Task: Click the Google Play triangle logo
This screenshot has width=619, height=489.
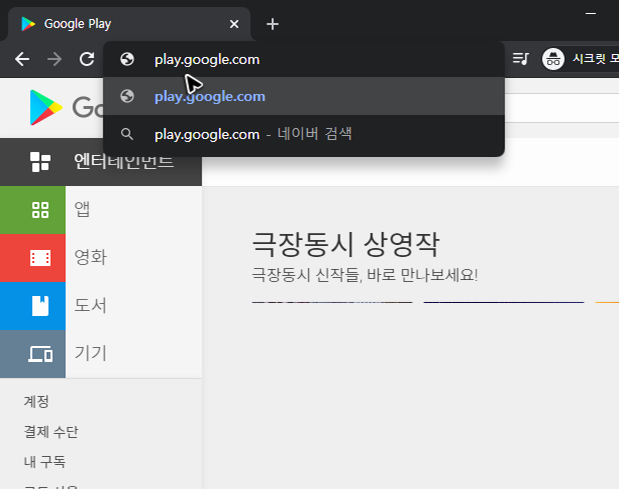Action: [46, 107]
